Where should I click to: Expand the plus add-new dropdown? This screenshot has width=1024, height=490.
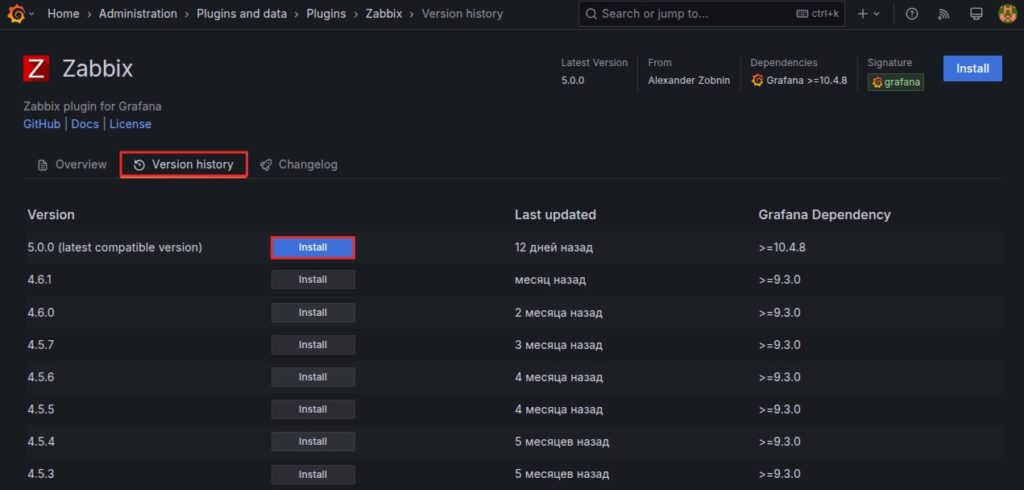click(868, 14)
